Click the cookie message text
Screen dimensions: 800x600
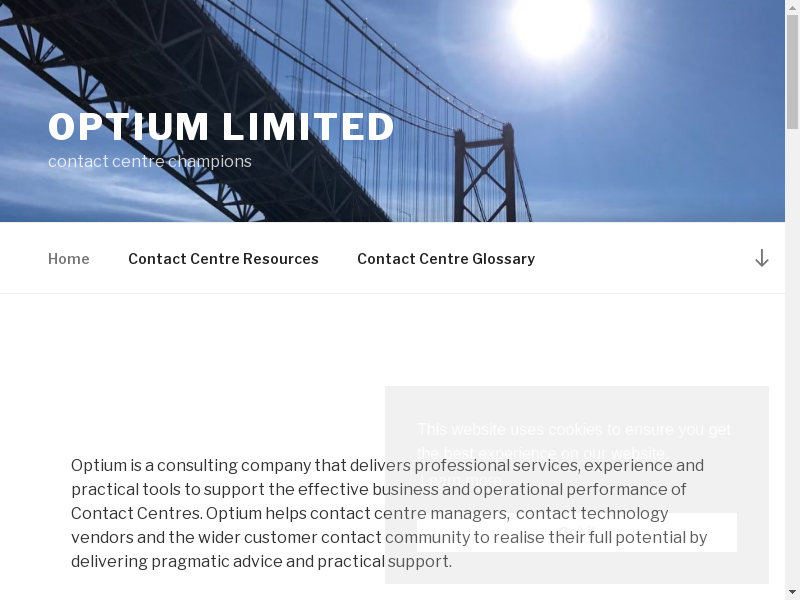pos(574,430)
